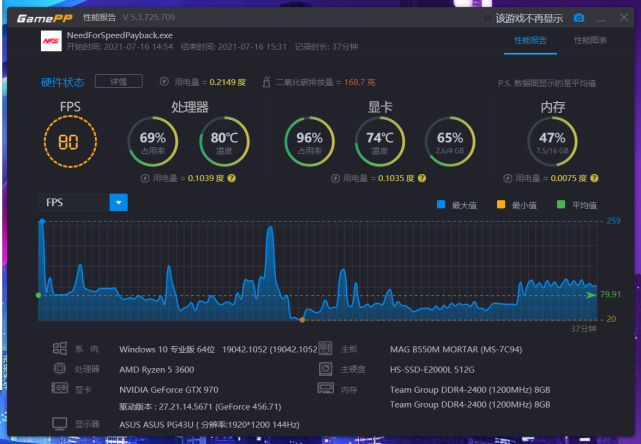Image resolution: width=641 pixels, height=444 pixels.
Task: Click MAG B550M MORTAR motherboard text
Action: pyautogui.click(x=456, y=350)
